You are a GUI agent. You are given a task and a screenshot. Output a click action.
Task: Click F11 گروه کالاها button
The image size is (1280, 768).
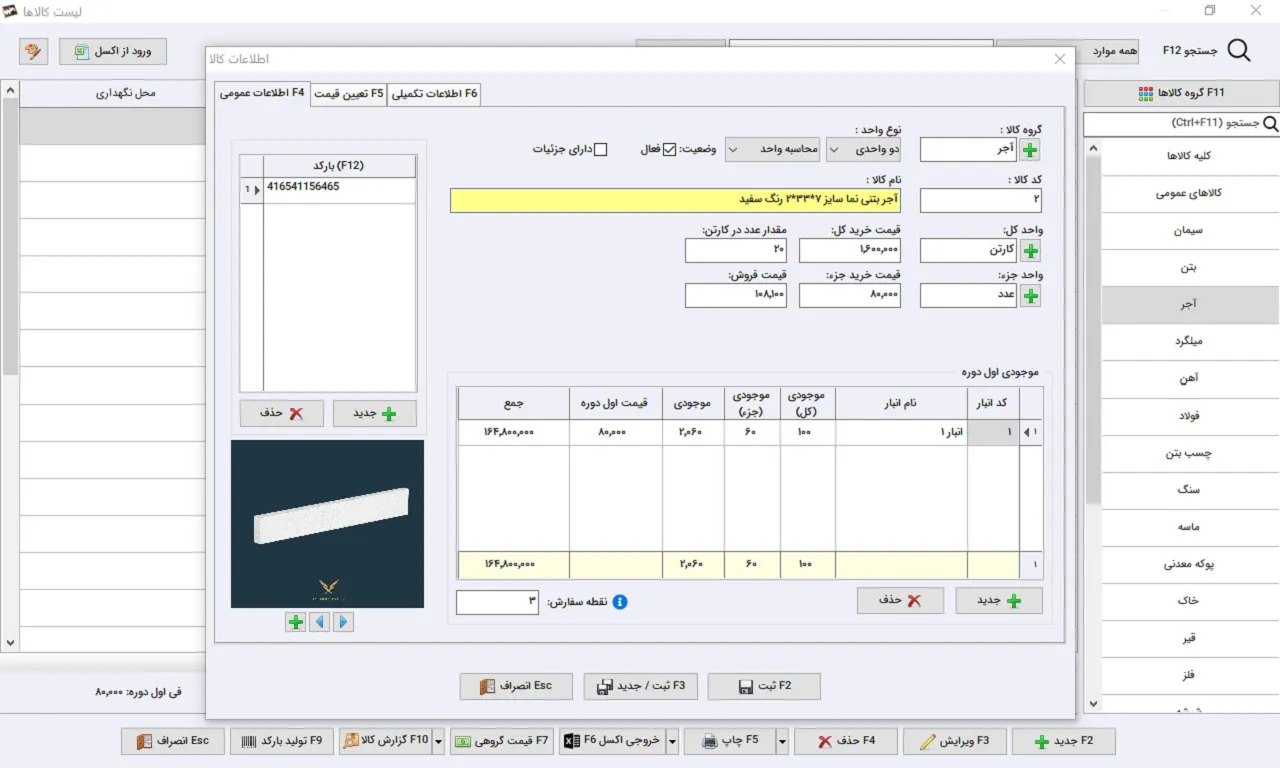tap(1181, 93)
